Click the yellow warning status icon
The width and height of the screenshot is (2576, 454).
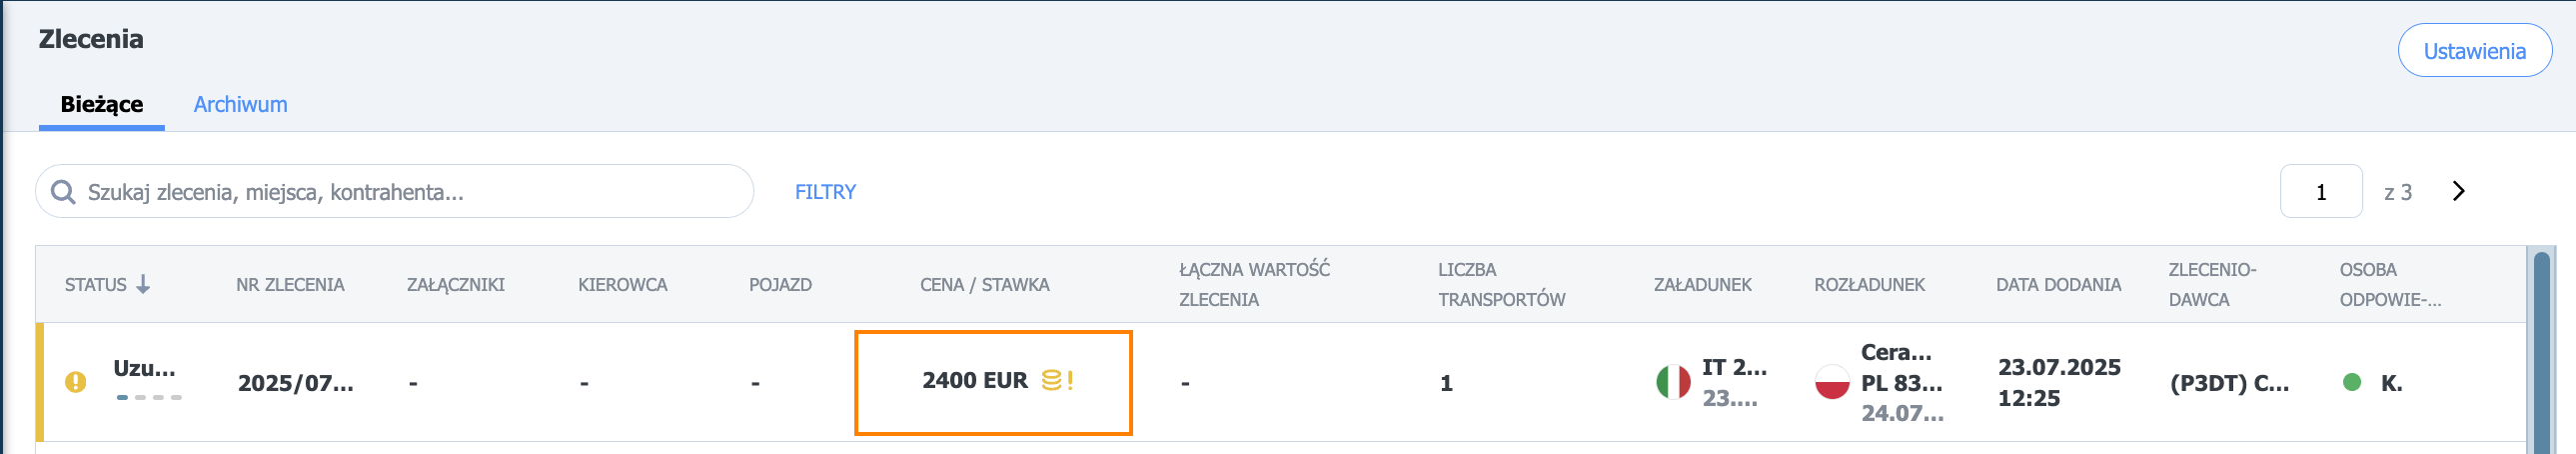pyautogui.click(x=75, y=382)
